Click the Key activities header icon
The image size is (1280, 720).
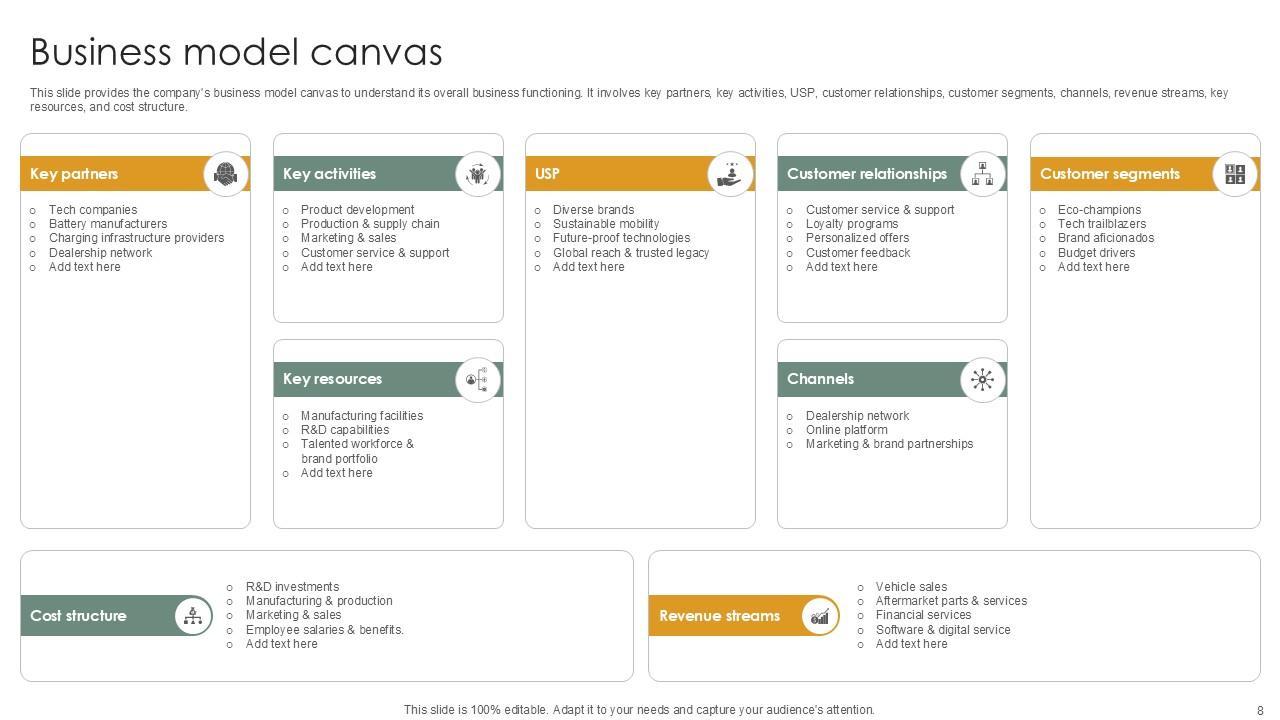click(478, 174)
